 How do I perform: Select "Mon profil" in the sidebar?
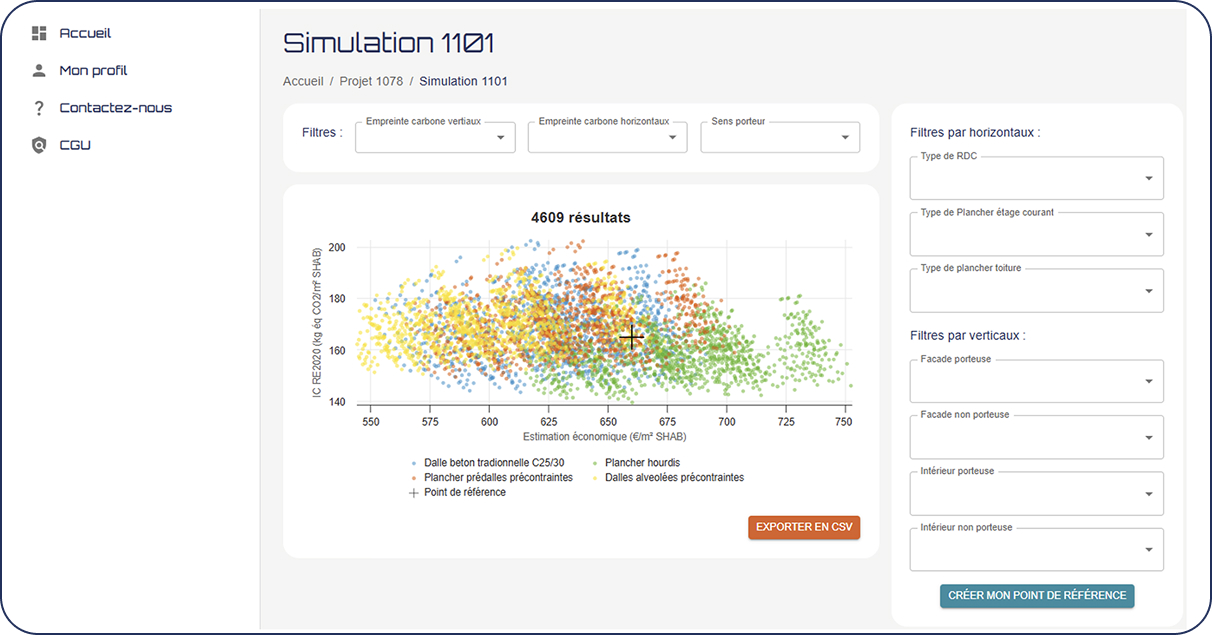pyautogui.click(x=95, y=70)
